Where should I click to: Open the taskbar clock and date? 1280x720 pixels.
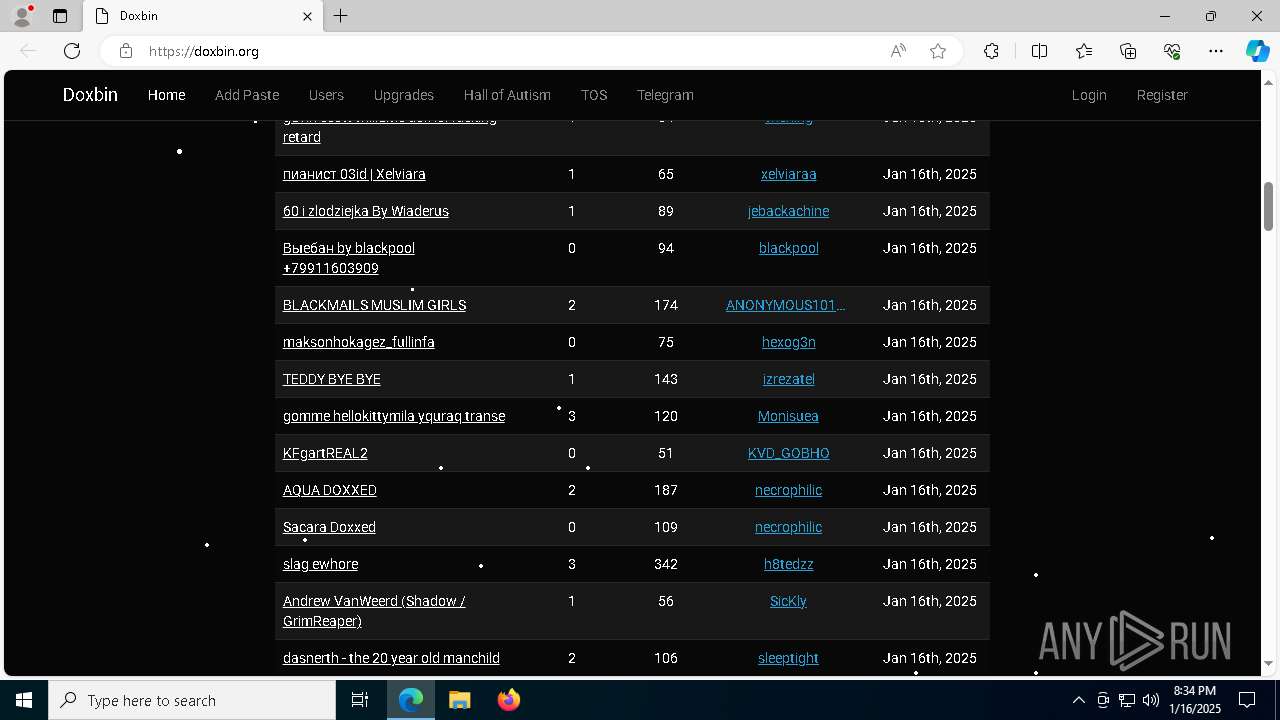pyautogui.click(x=1195, y=700)
